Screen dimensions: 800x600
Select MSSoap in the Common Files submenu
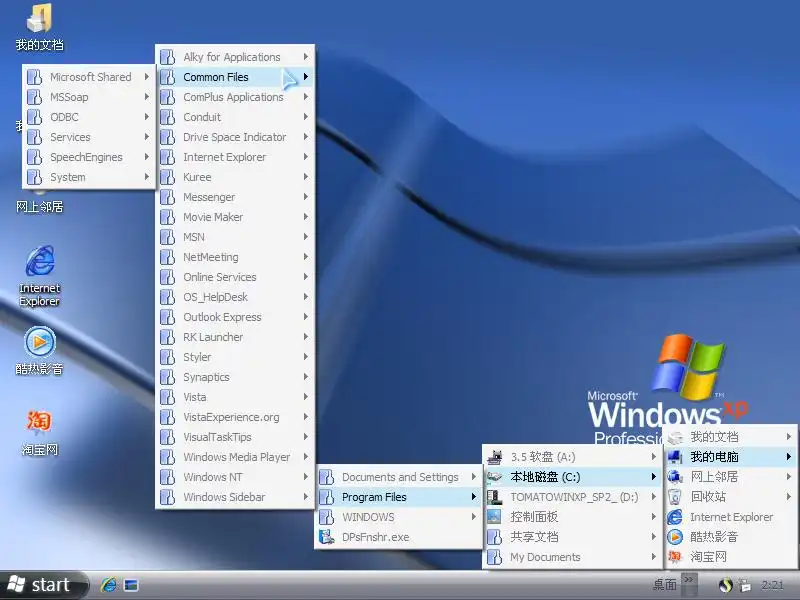(89, 97)
